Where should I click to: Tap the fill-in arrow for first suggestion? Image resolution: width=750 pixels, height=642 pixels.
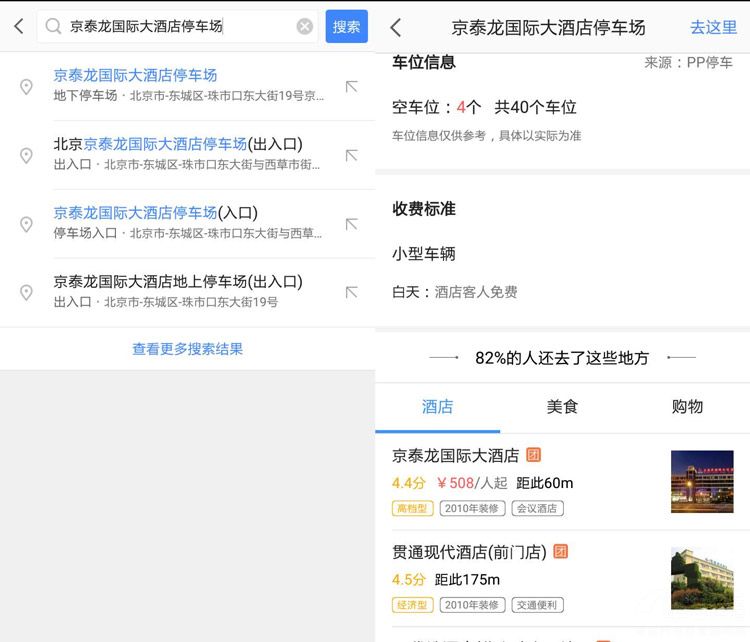[x=351, y=87]
